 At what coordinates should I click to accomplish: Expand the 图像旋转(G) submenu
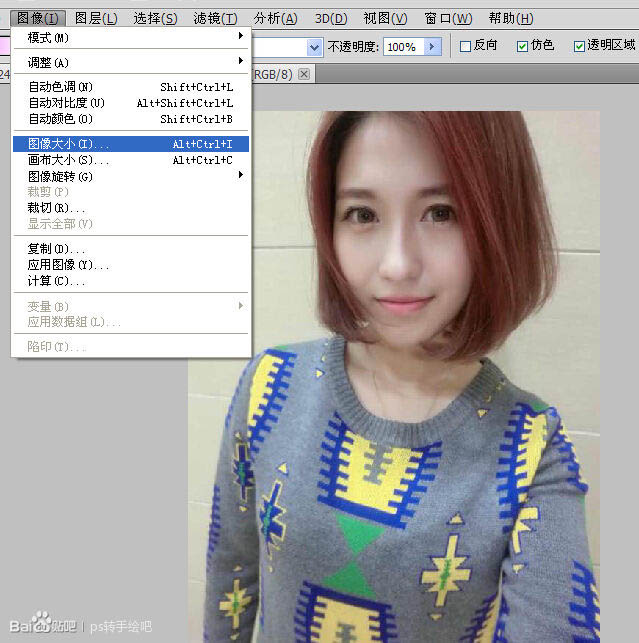pyautogui.click(x=131, y=176)
